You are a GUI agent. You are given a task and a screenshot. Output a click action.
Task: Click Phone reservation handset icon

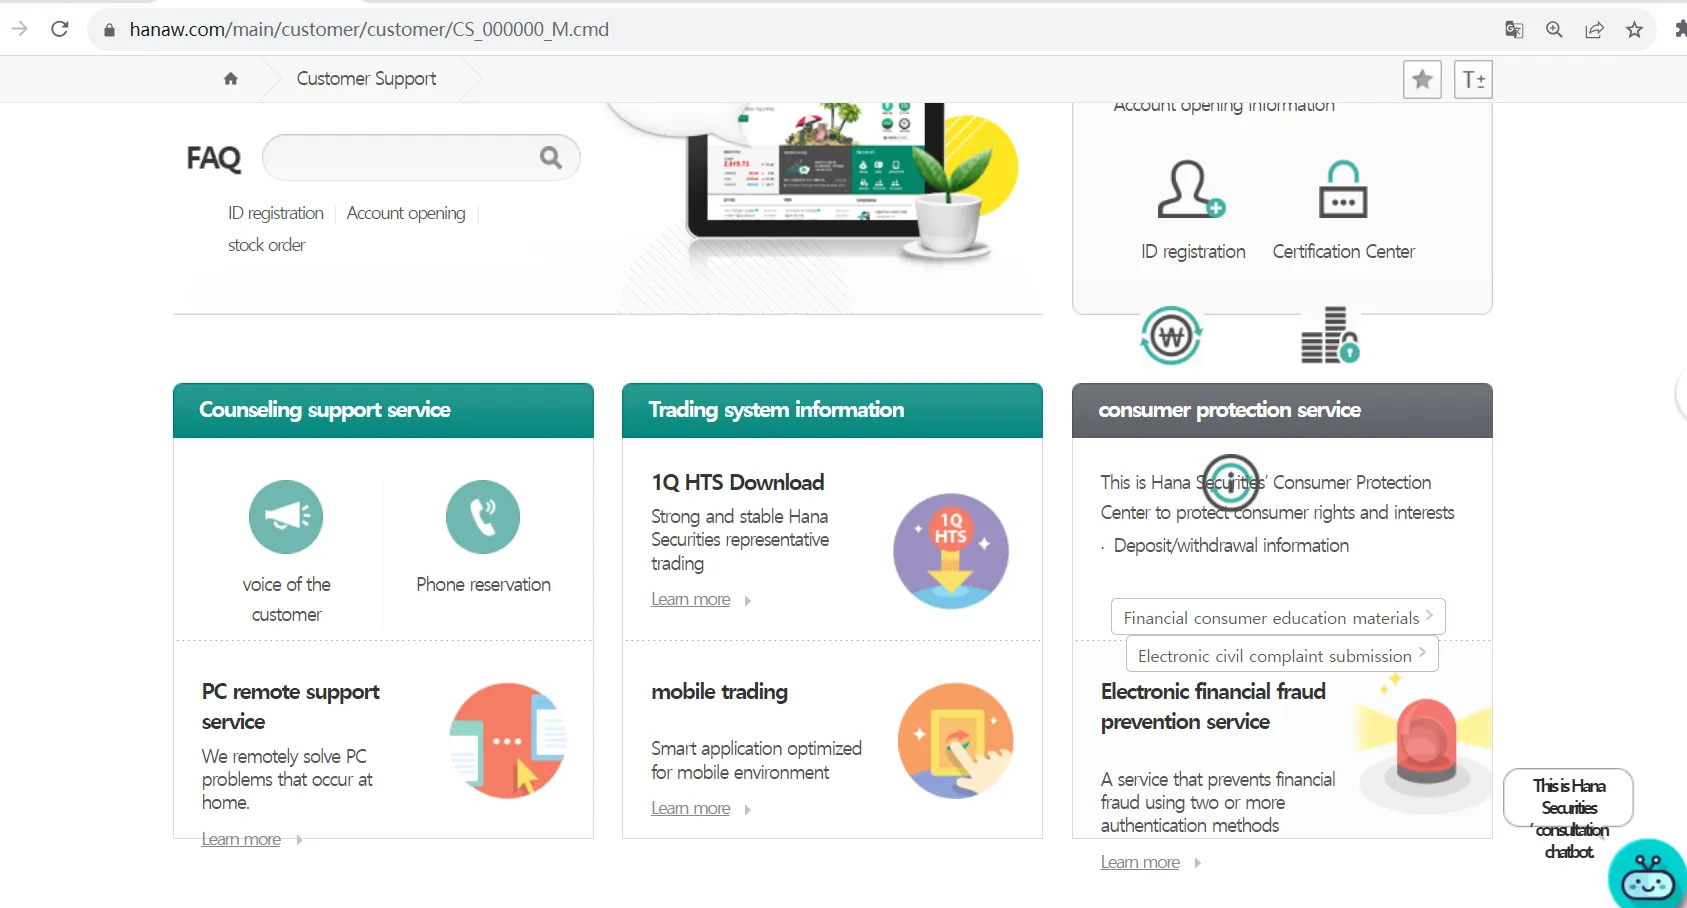click(x=483, y=517)
